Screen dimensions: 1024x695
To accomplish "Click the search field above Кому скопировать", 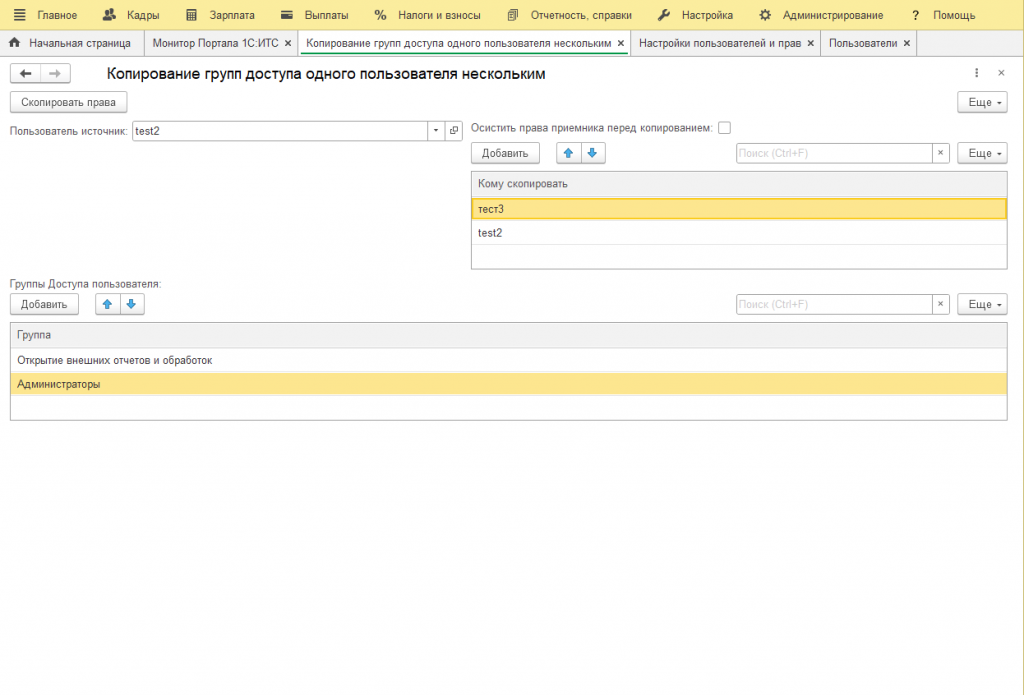I will tap(834, 153).
